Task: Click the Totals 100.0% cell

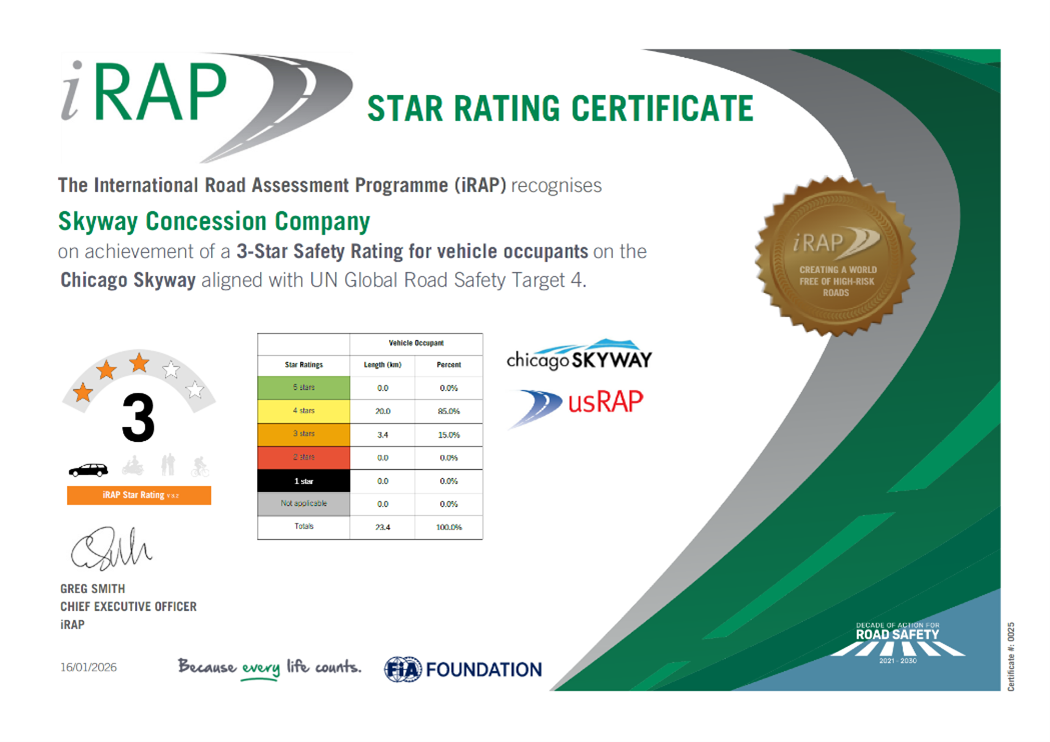Action: click(448, 527)
